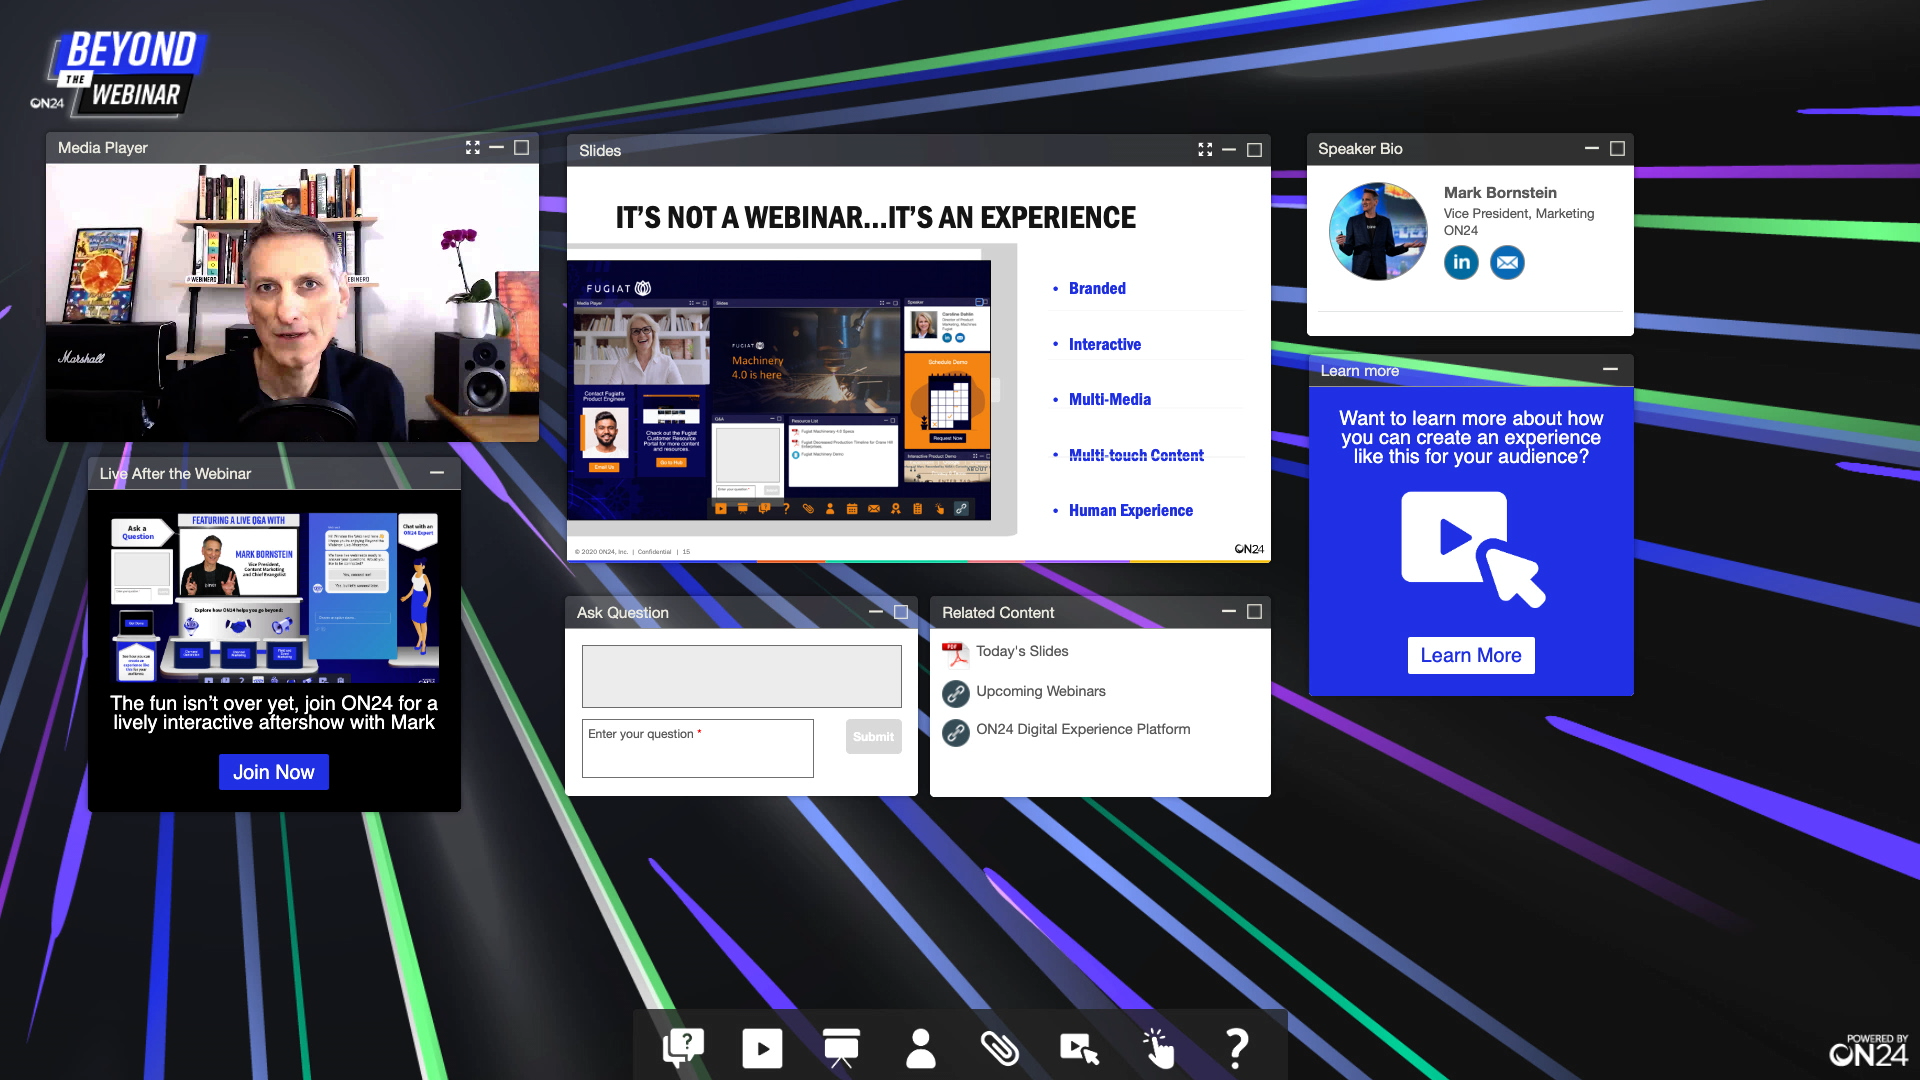Click the link icon beside Upcoming Webinars

pyautogui.click(x=956, y=693)
